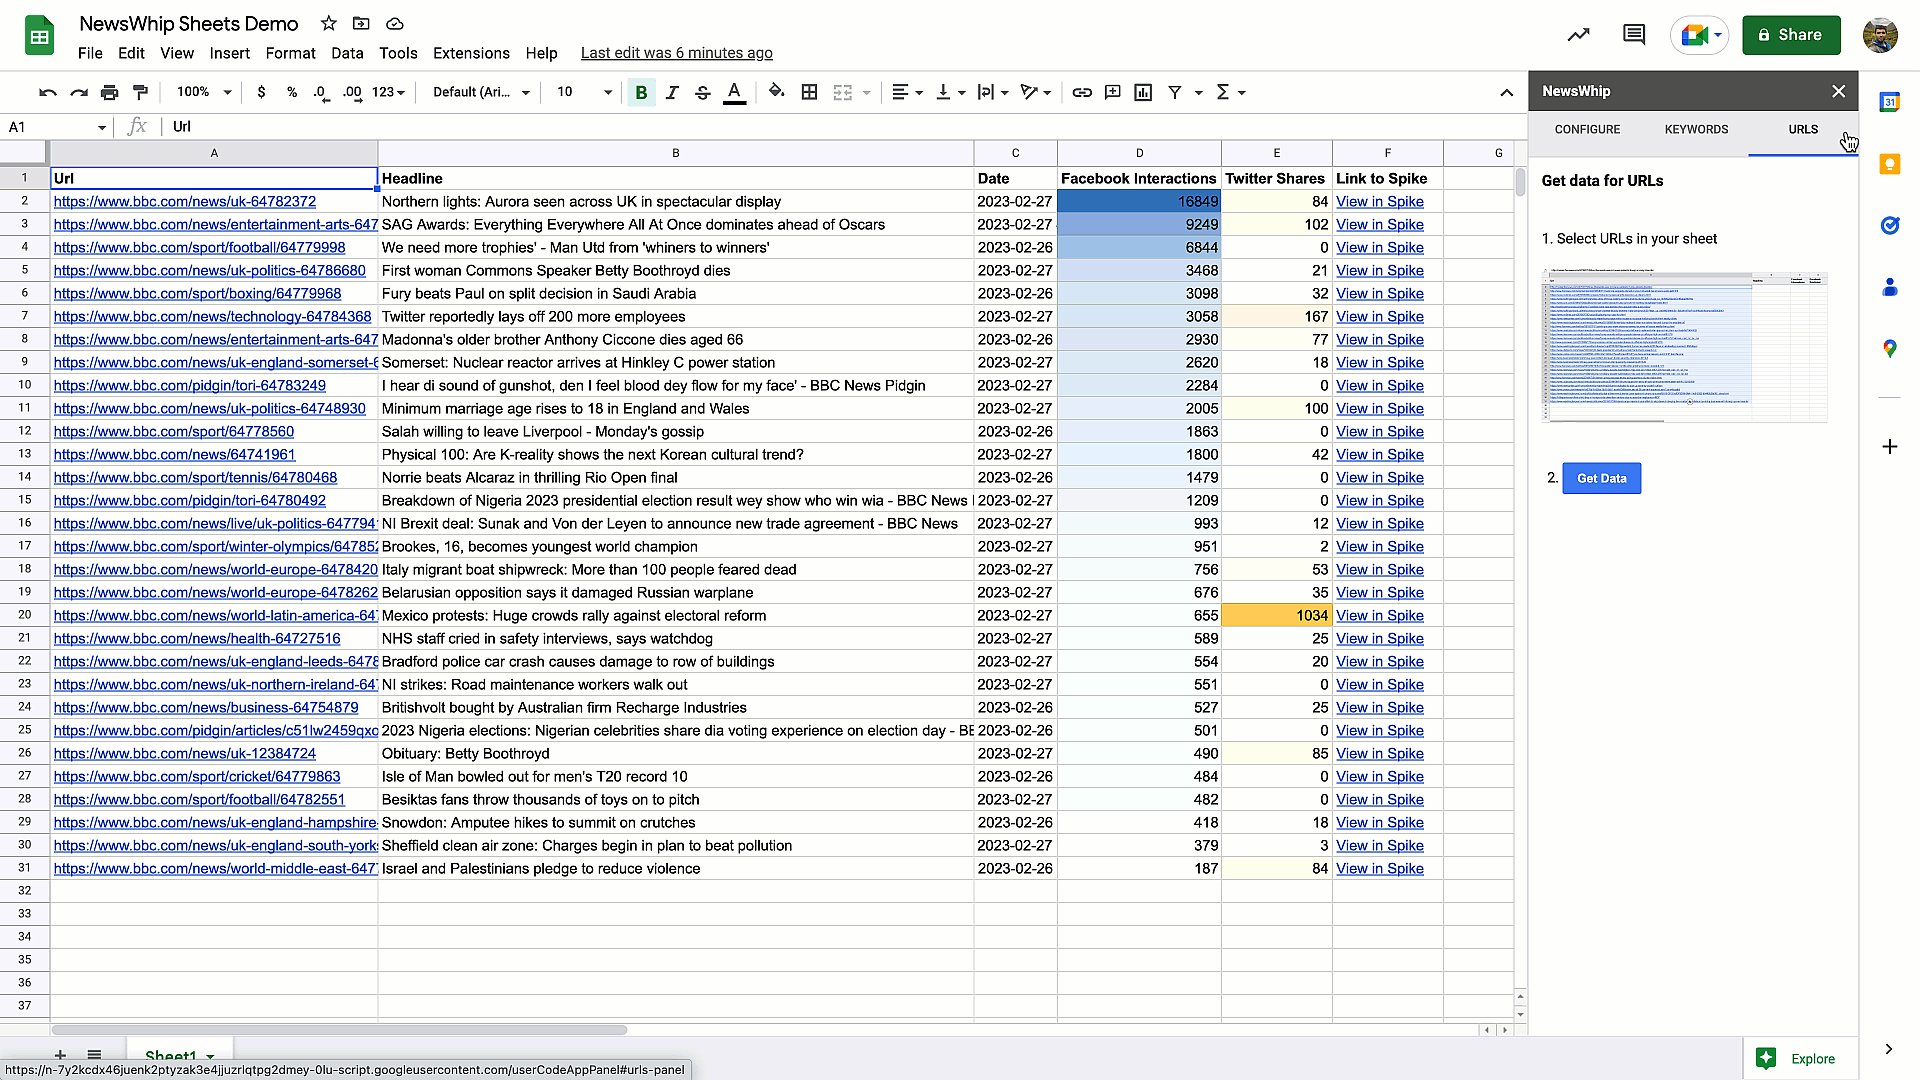Decrease decimal places
The image size is (1920, 1080).
click(x=320, y=92)
